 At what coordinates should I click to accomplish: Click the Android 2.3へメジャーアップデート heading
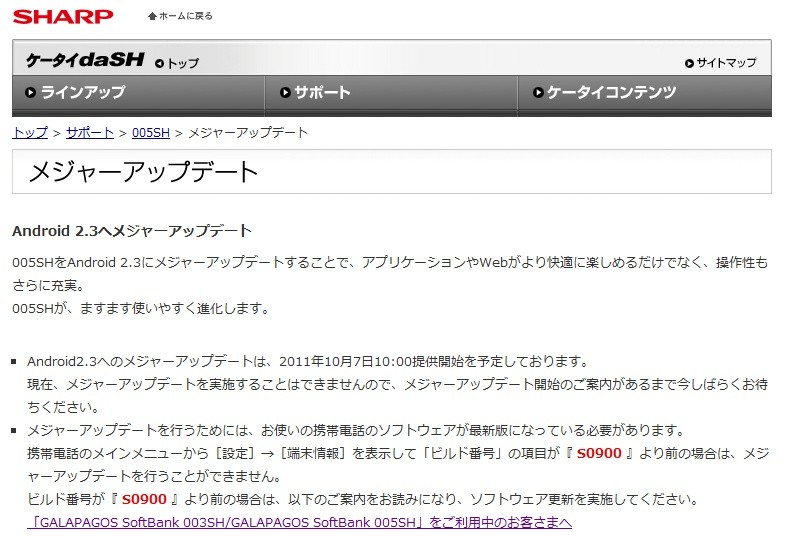coord(132,231)
